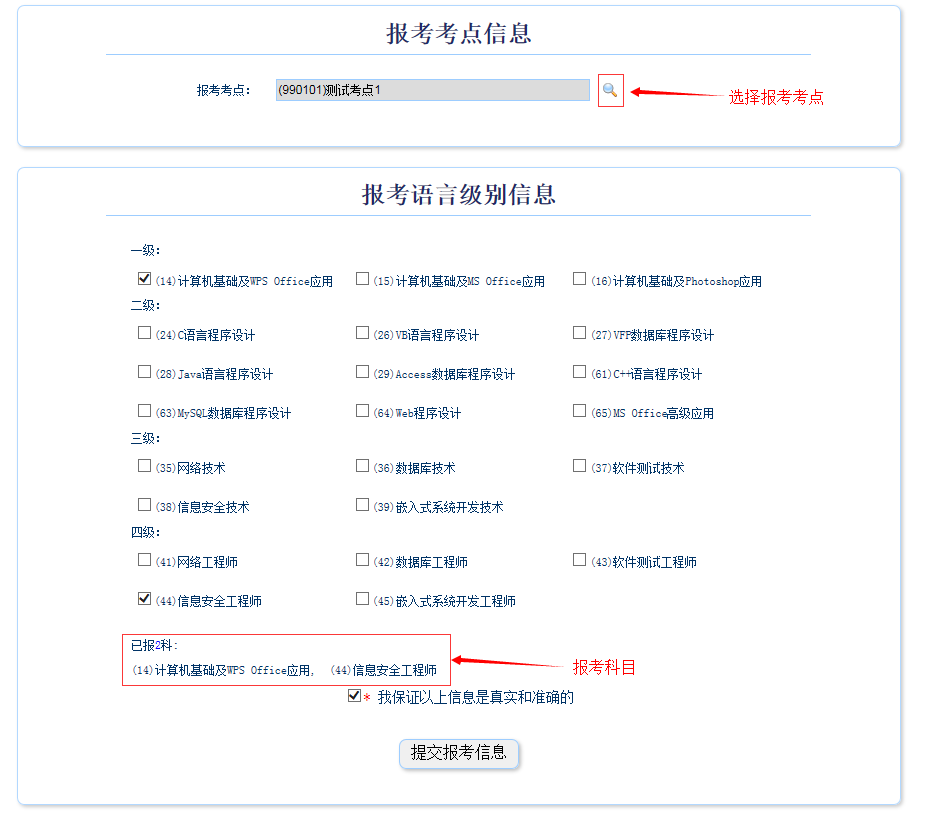Uncheck (14) WPS Office应用 checkbox
This screenshot has width=950, height=818.
coord(145,279)
